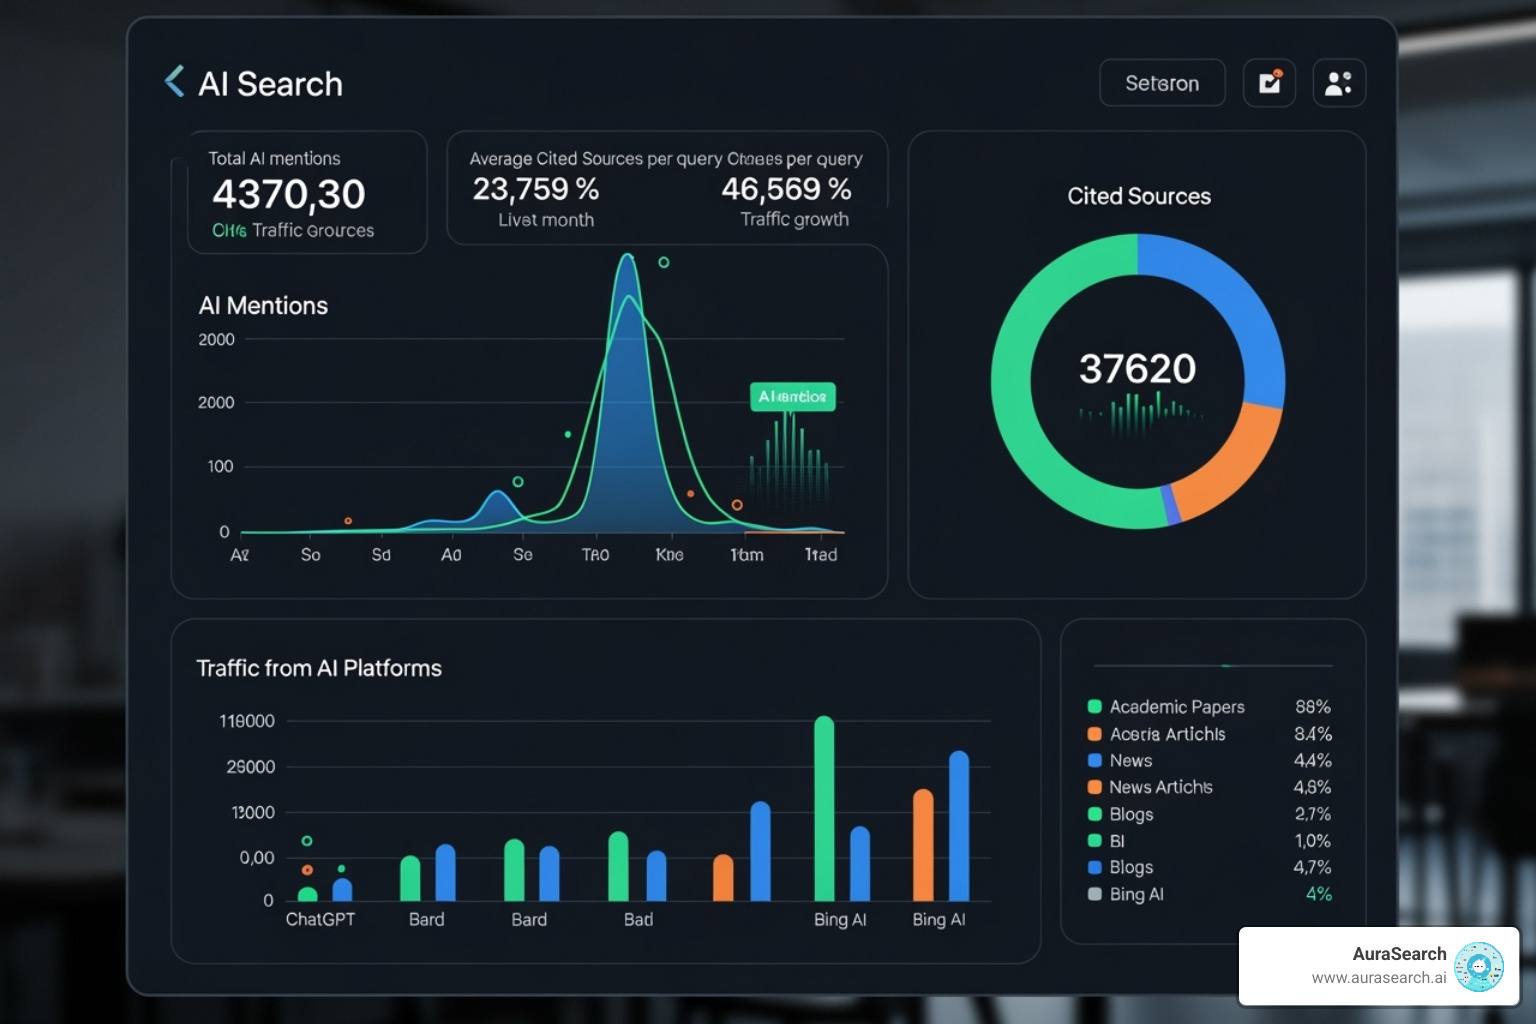Click the green BI legend marker

click(1093, 840)
